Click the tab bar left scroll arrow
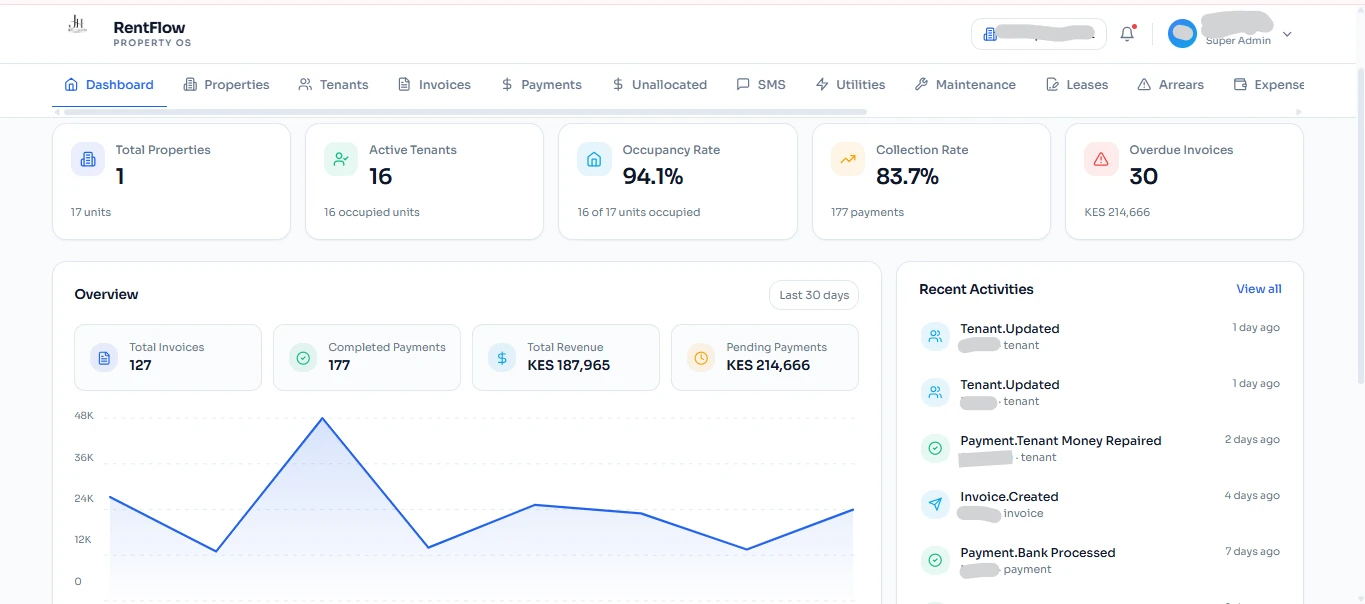This screenshot has height=604, width=1365. click(56, 111)
